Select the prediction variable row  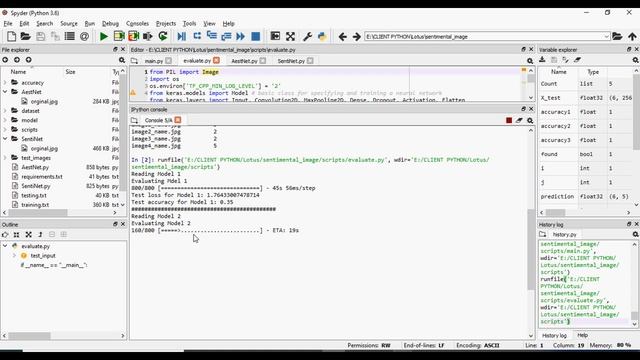[586, 196]
